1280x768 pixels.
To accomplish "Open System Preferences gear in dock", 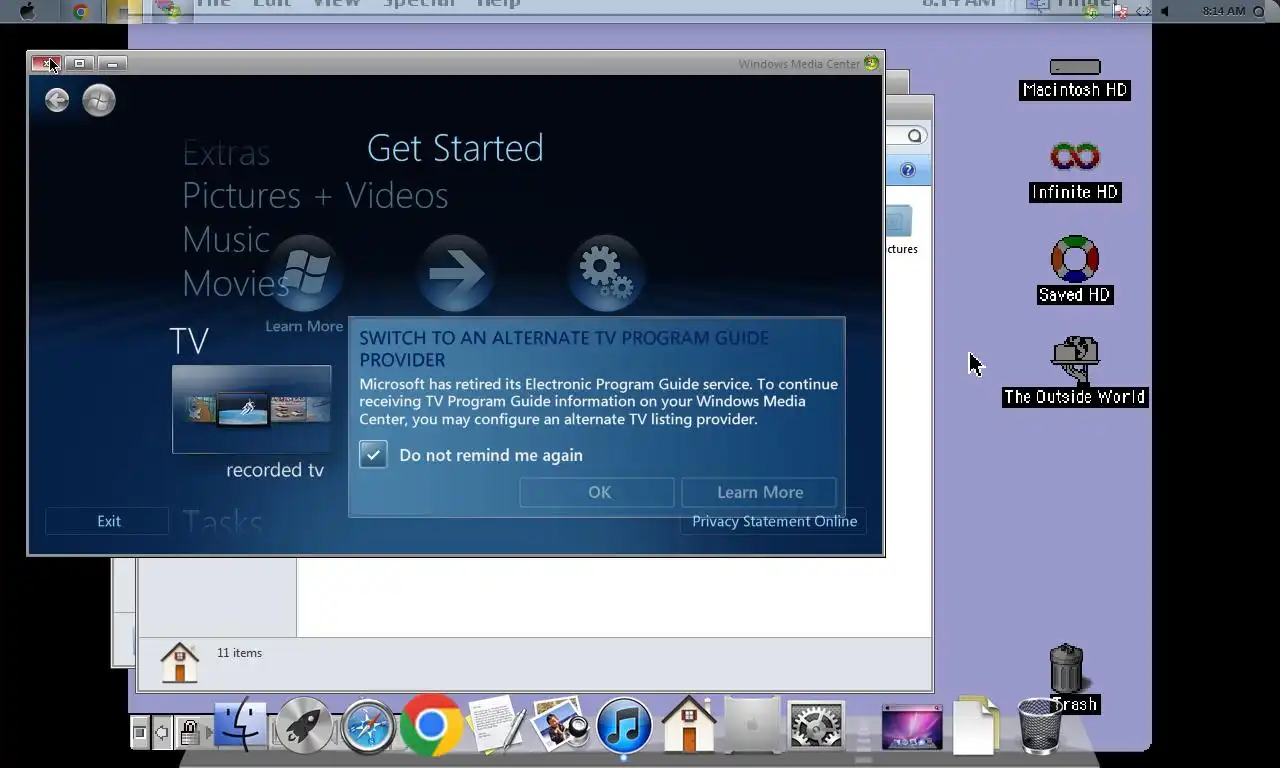I will 816,725.
